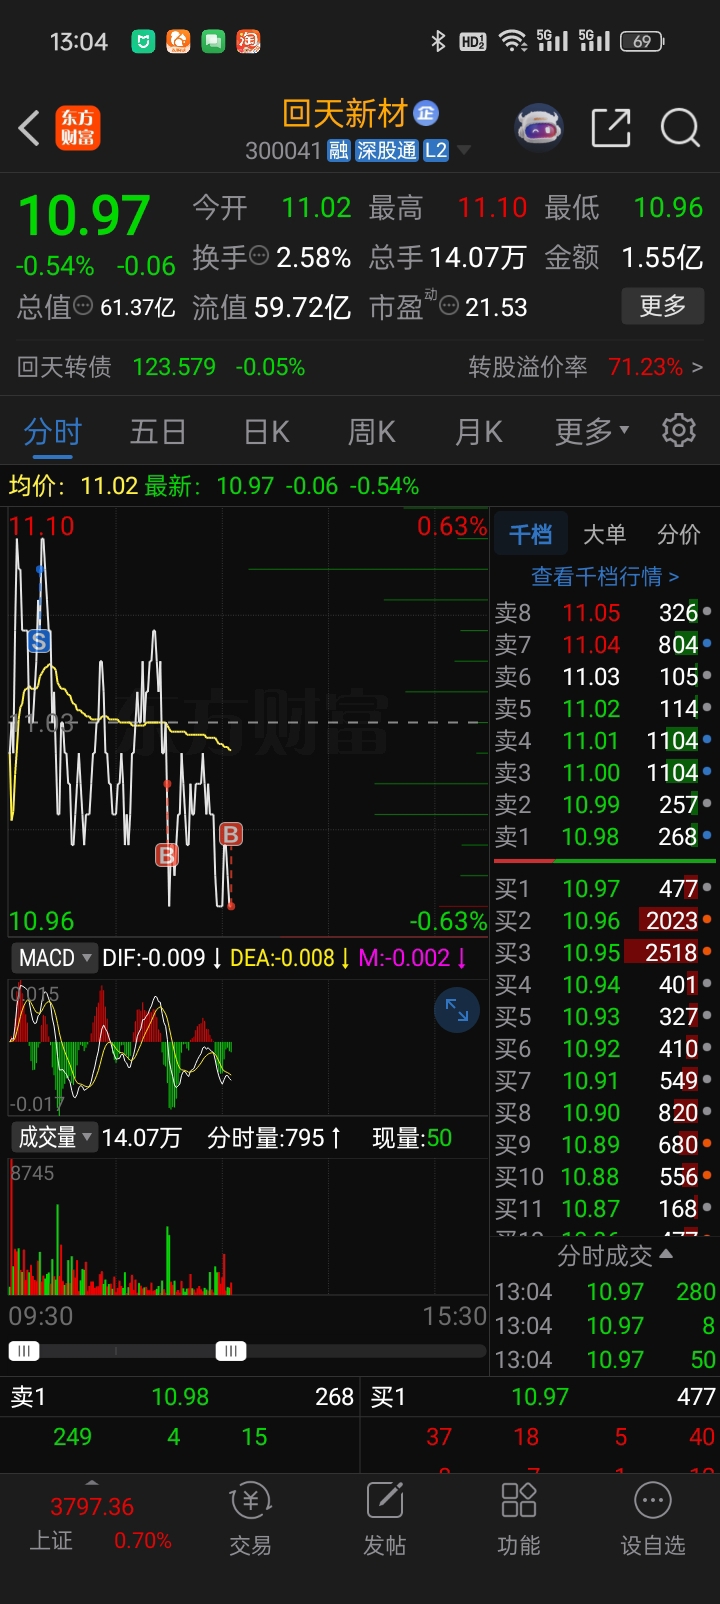This screenshot has height=1604, width=720.
Task: Tap the 企 badge next to stock name
Action: 426,113
